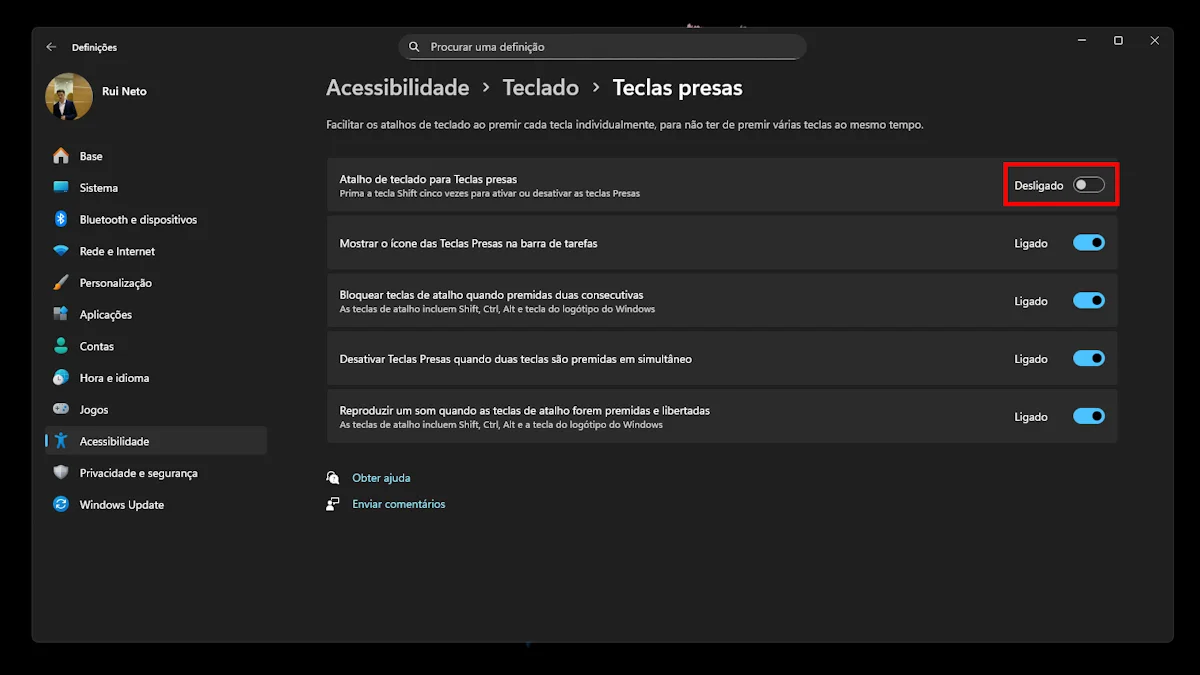This screenshot has width=1200, height=675.
Task: Open the Sistema section in sidebar
Action: click(98, 188)
